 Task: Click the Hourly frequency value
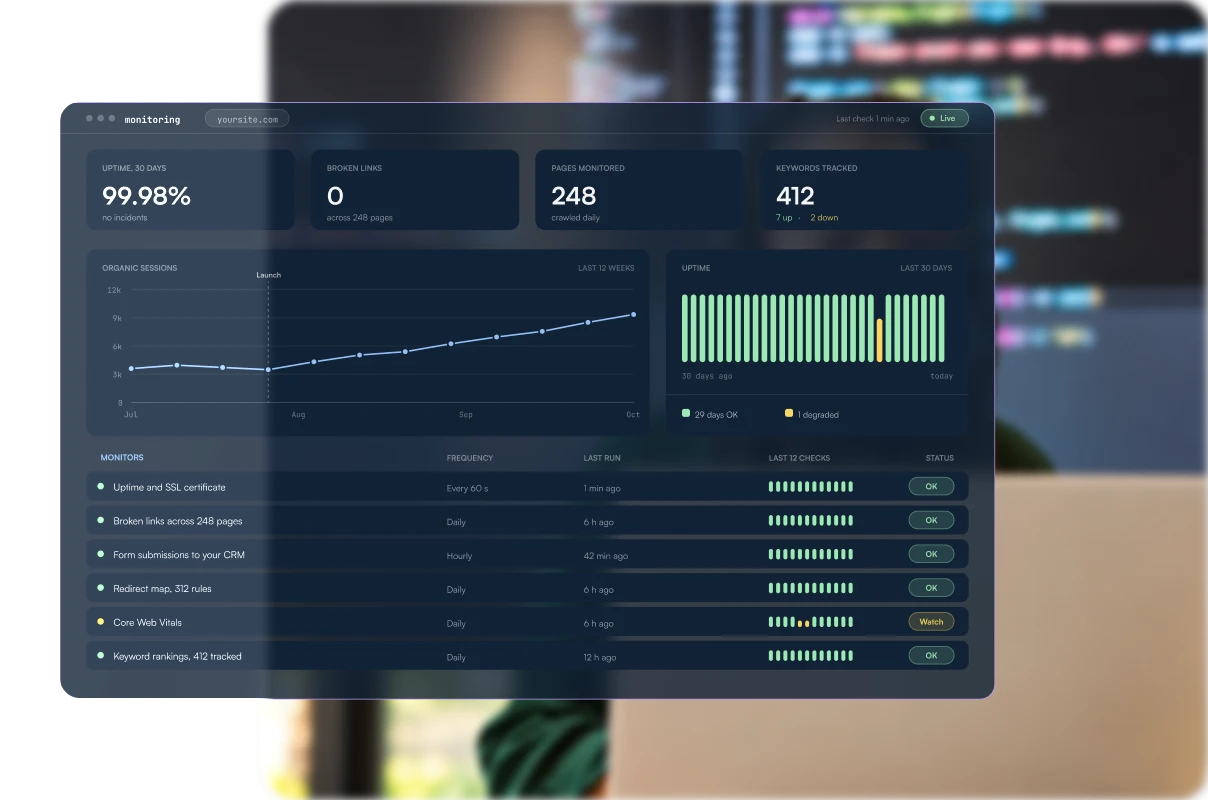coord(459,556)
